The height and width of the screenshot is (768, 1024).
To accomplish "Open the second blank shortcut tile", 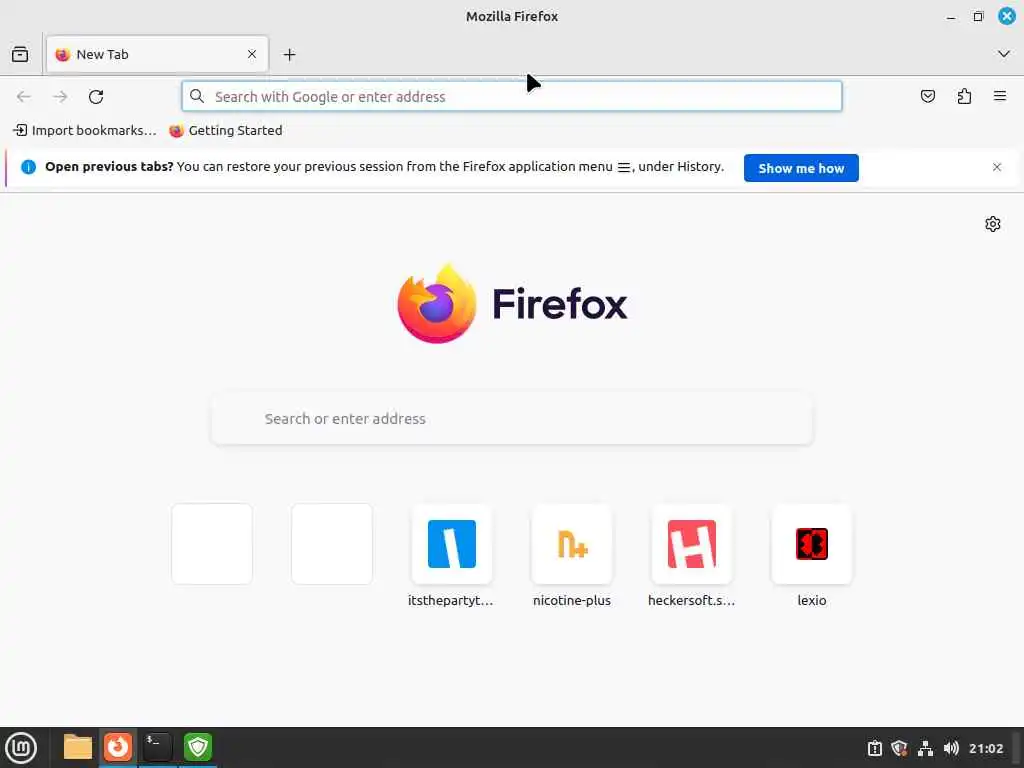I will click(332, 544).
